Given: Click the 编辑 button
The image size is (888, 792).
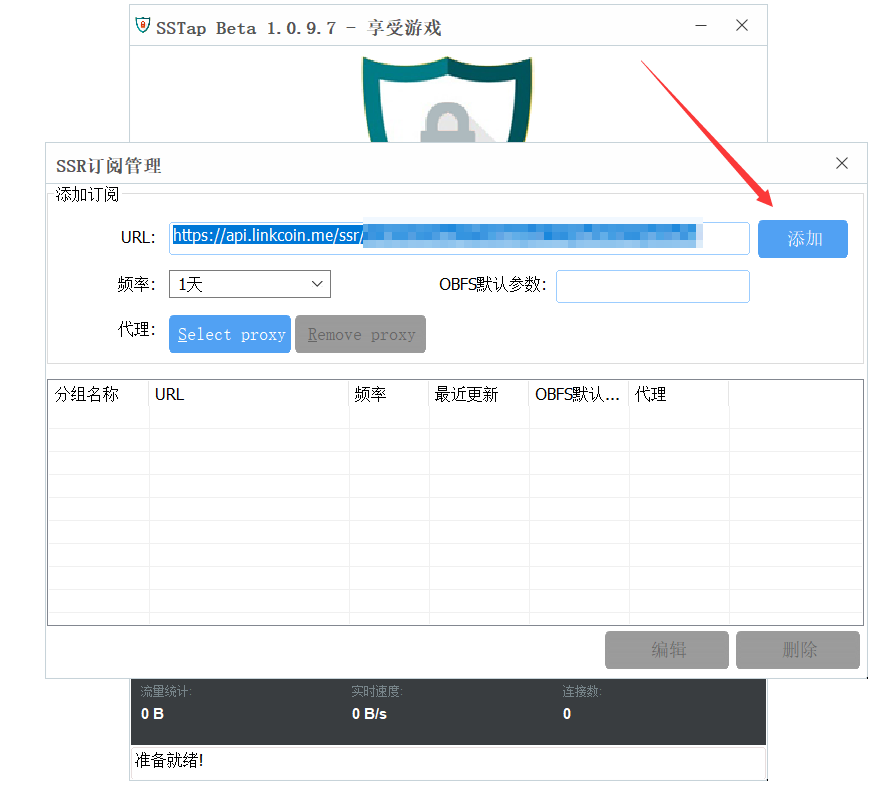Looking at the screenshot, I should point(667,649).
